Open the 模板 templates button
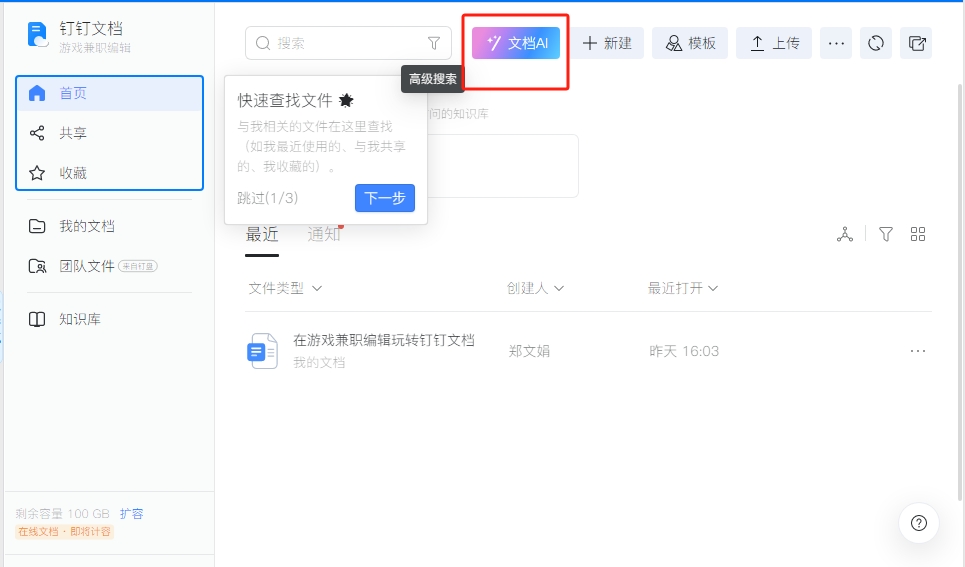Image resolution: width=965 pixels, height=567 pixels. pos(690,43)
